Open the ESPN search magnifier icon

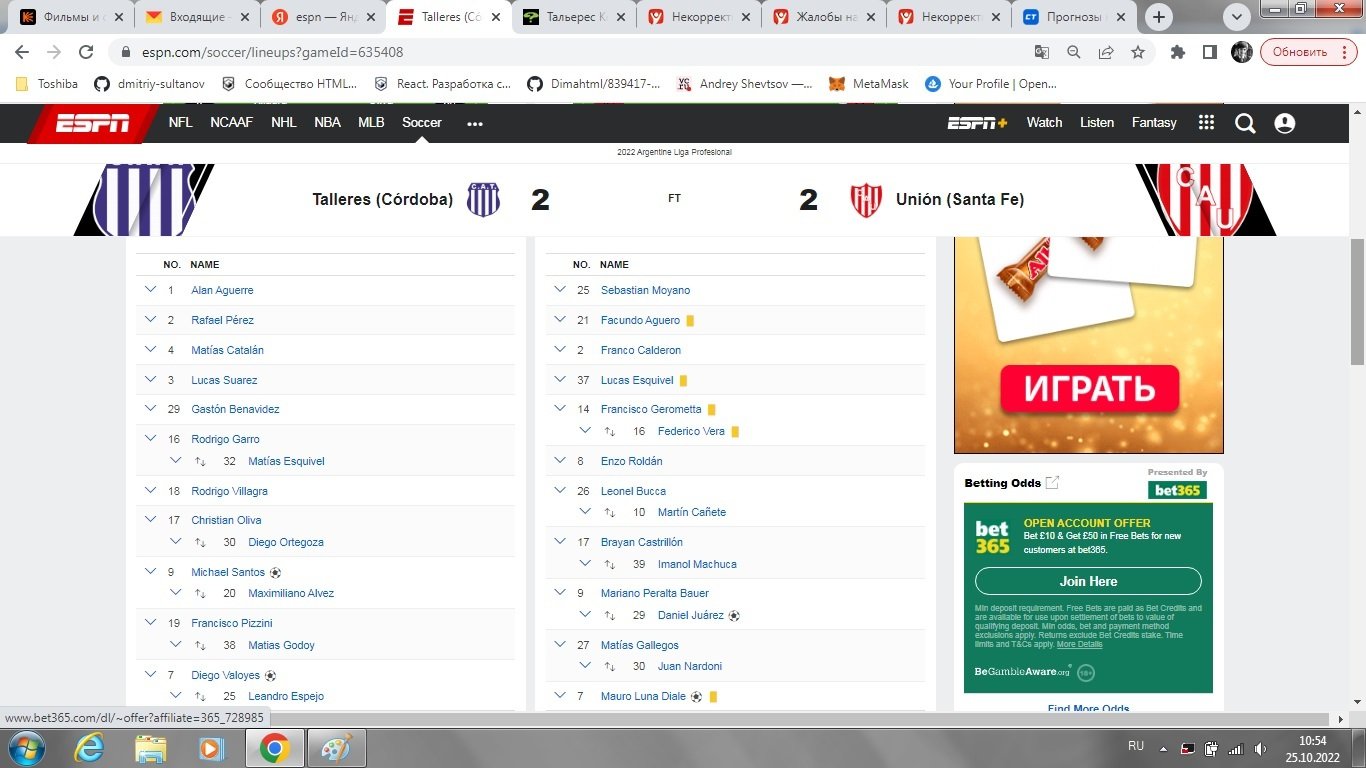1245,123
